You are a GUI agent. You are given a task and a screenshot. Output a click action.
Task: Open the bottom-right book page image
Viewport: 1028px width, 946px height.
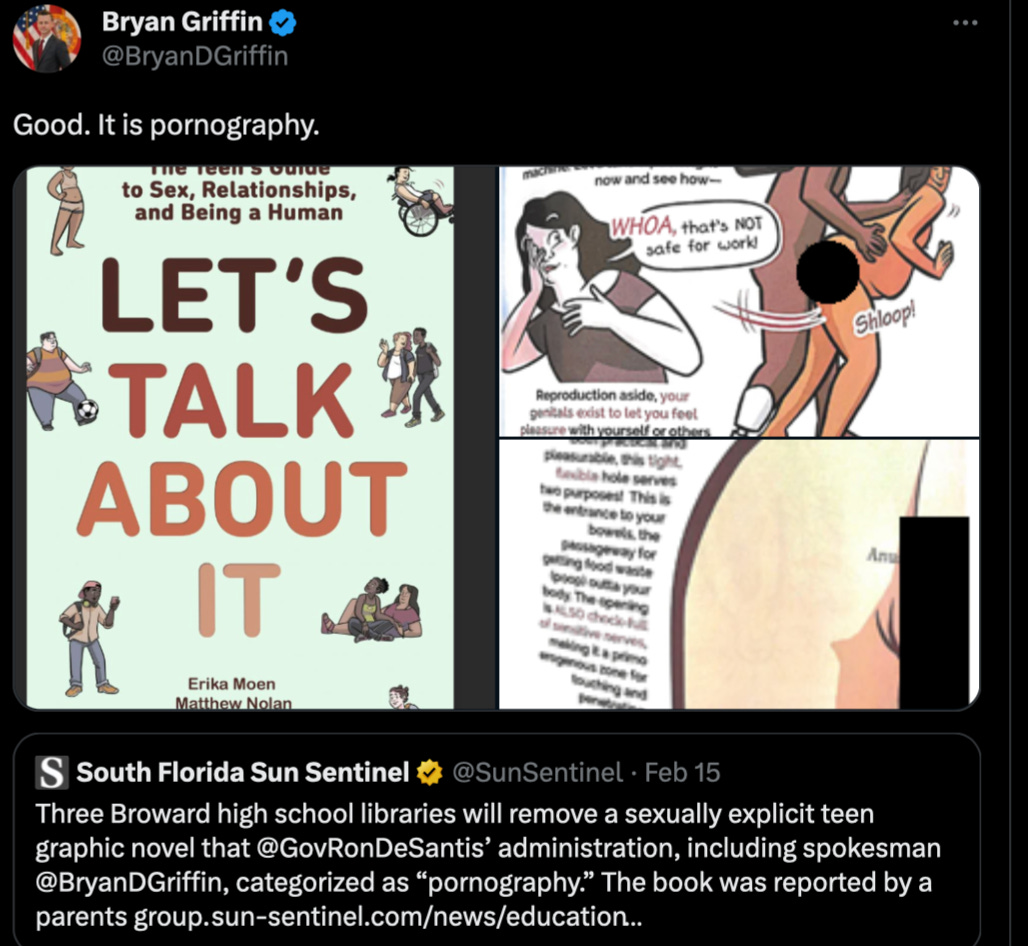tap(739, 574)
